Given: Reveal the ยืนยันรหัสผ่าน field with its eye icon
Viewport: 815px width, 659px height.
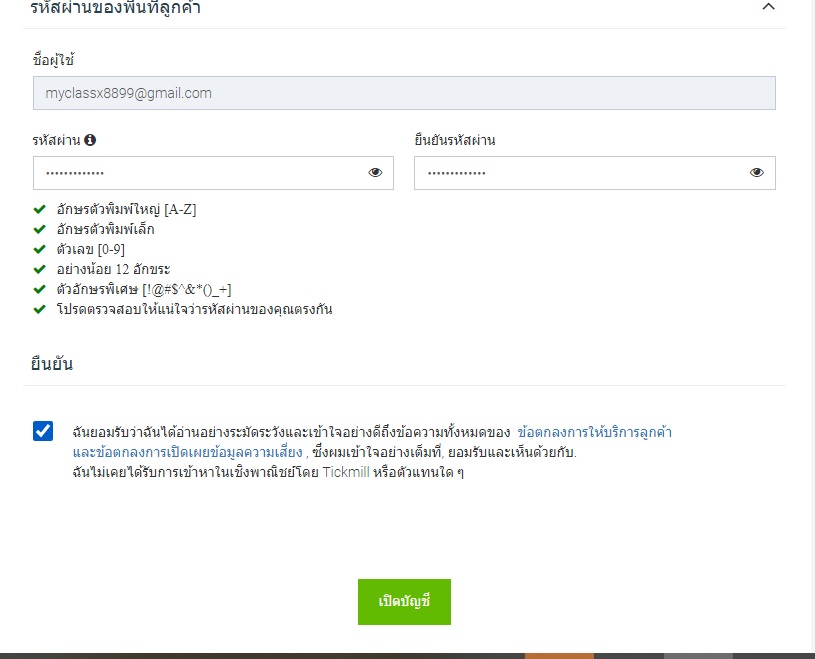Looking at the screenshot, I should tap(757, 173).
